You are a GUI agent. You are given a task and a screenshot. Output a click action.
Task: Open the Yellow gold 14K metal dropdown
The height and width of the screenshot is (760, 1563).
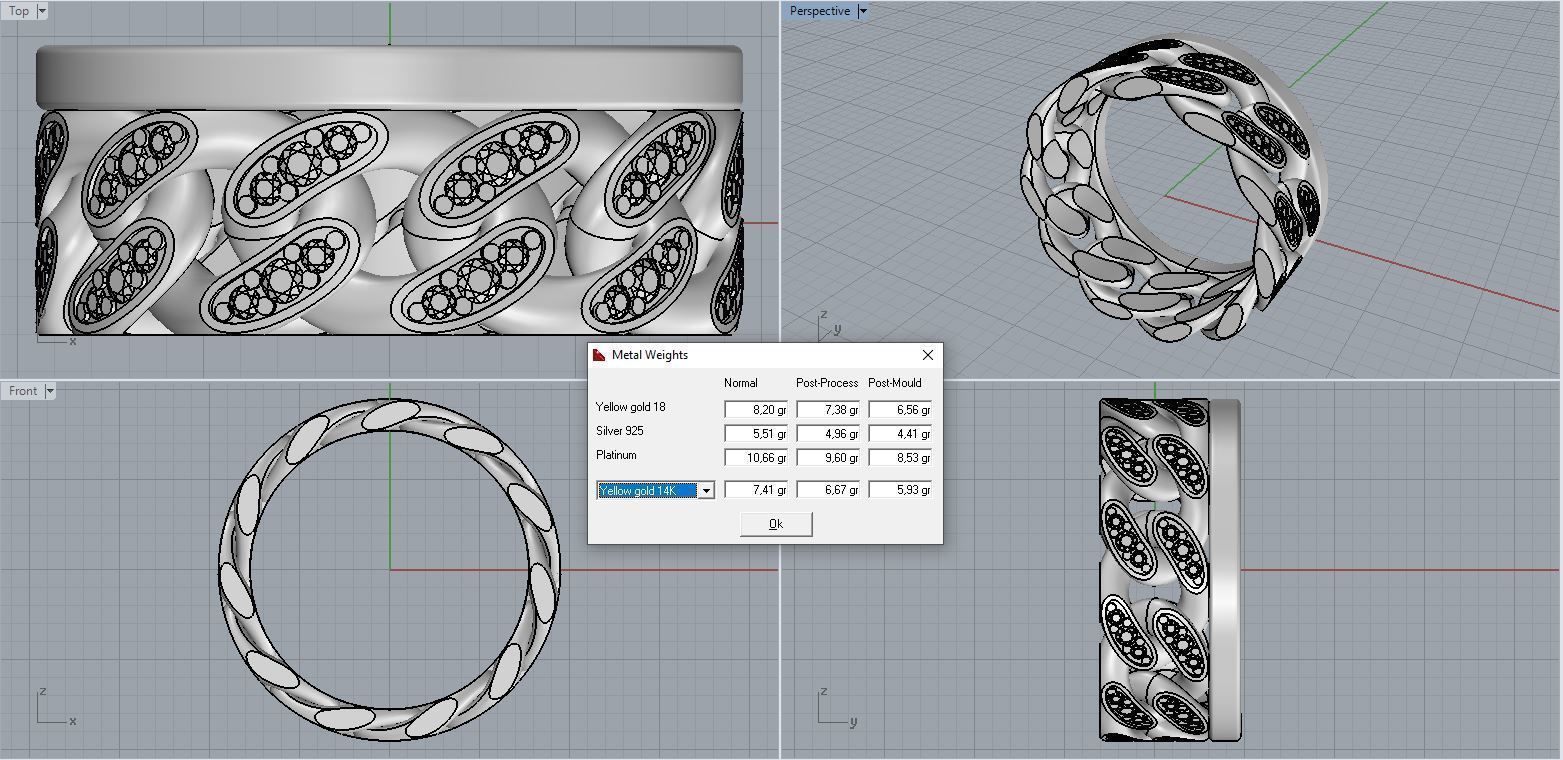pyautogui.click(x=706, y=490)
